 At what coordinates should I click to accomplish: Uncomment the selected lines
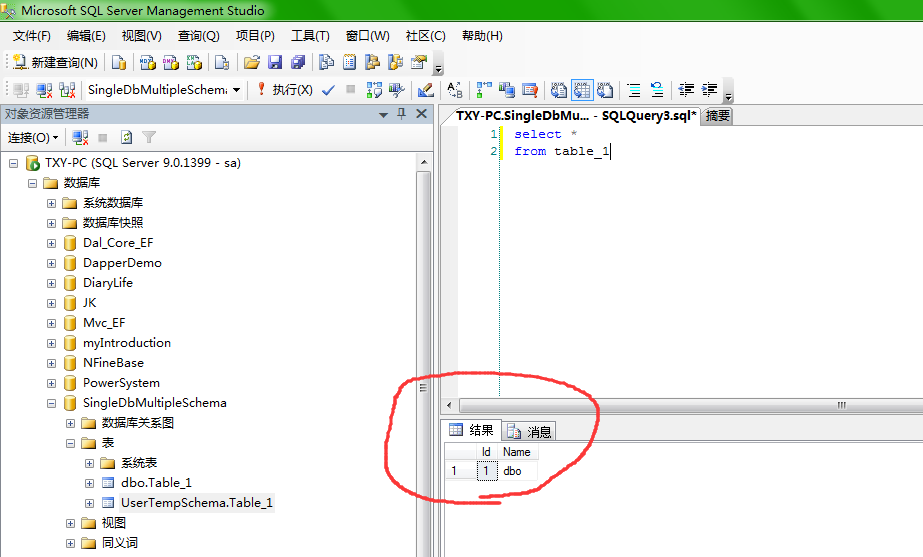pos(657,90)
